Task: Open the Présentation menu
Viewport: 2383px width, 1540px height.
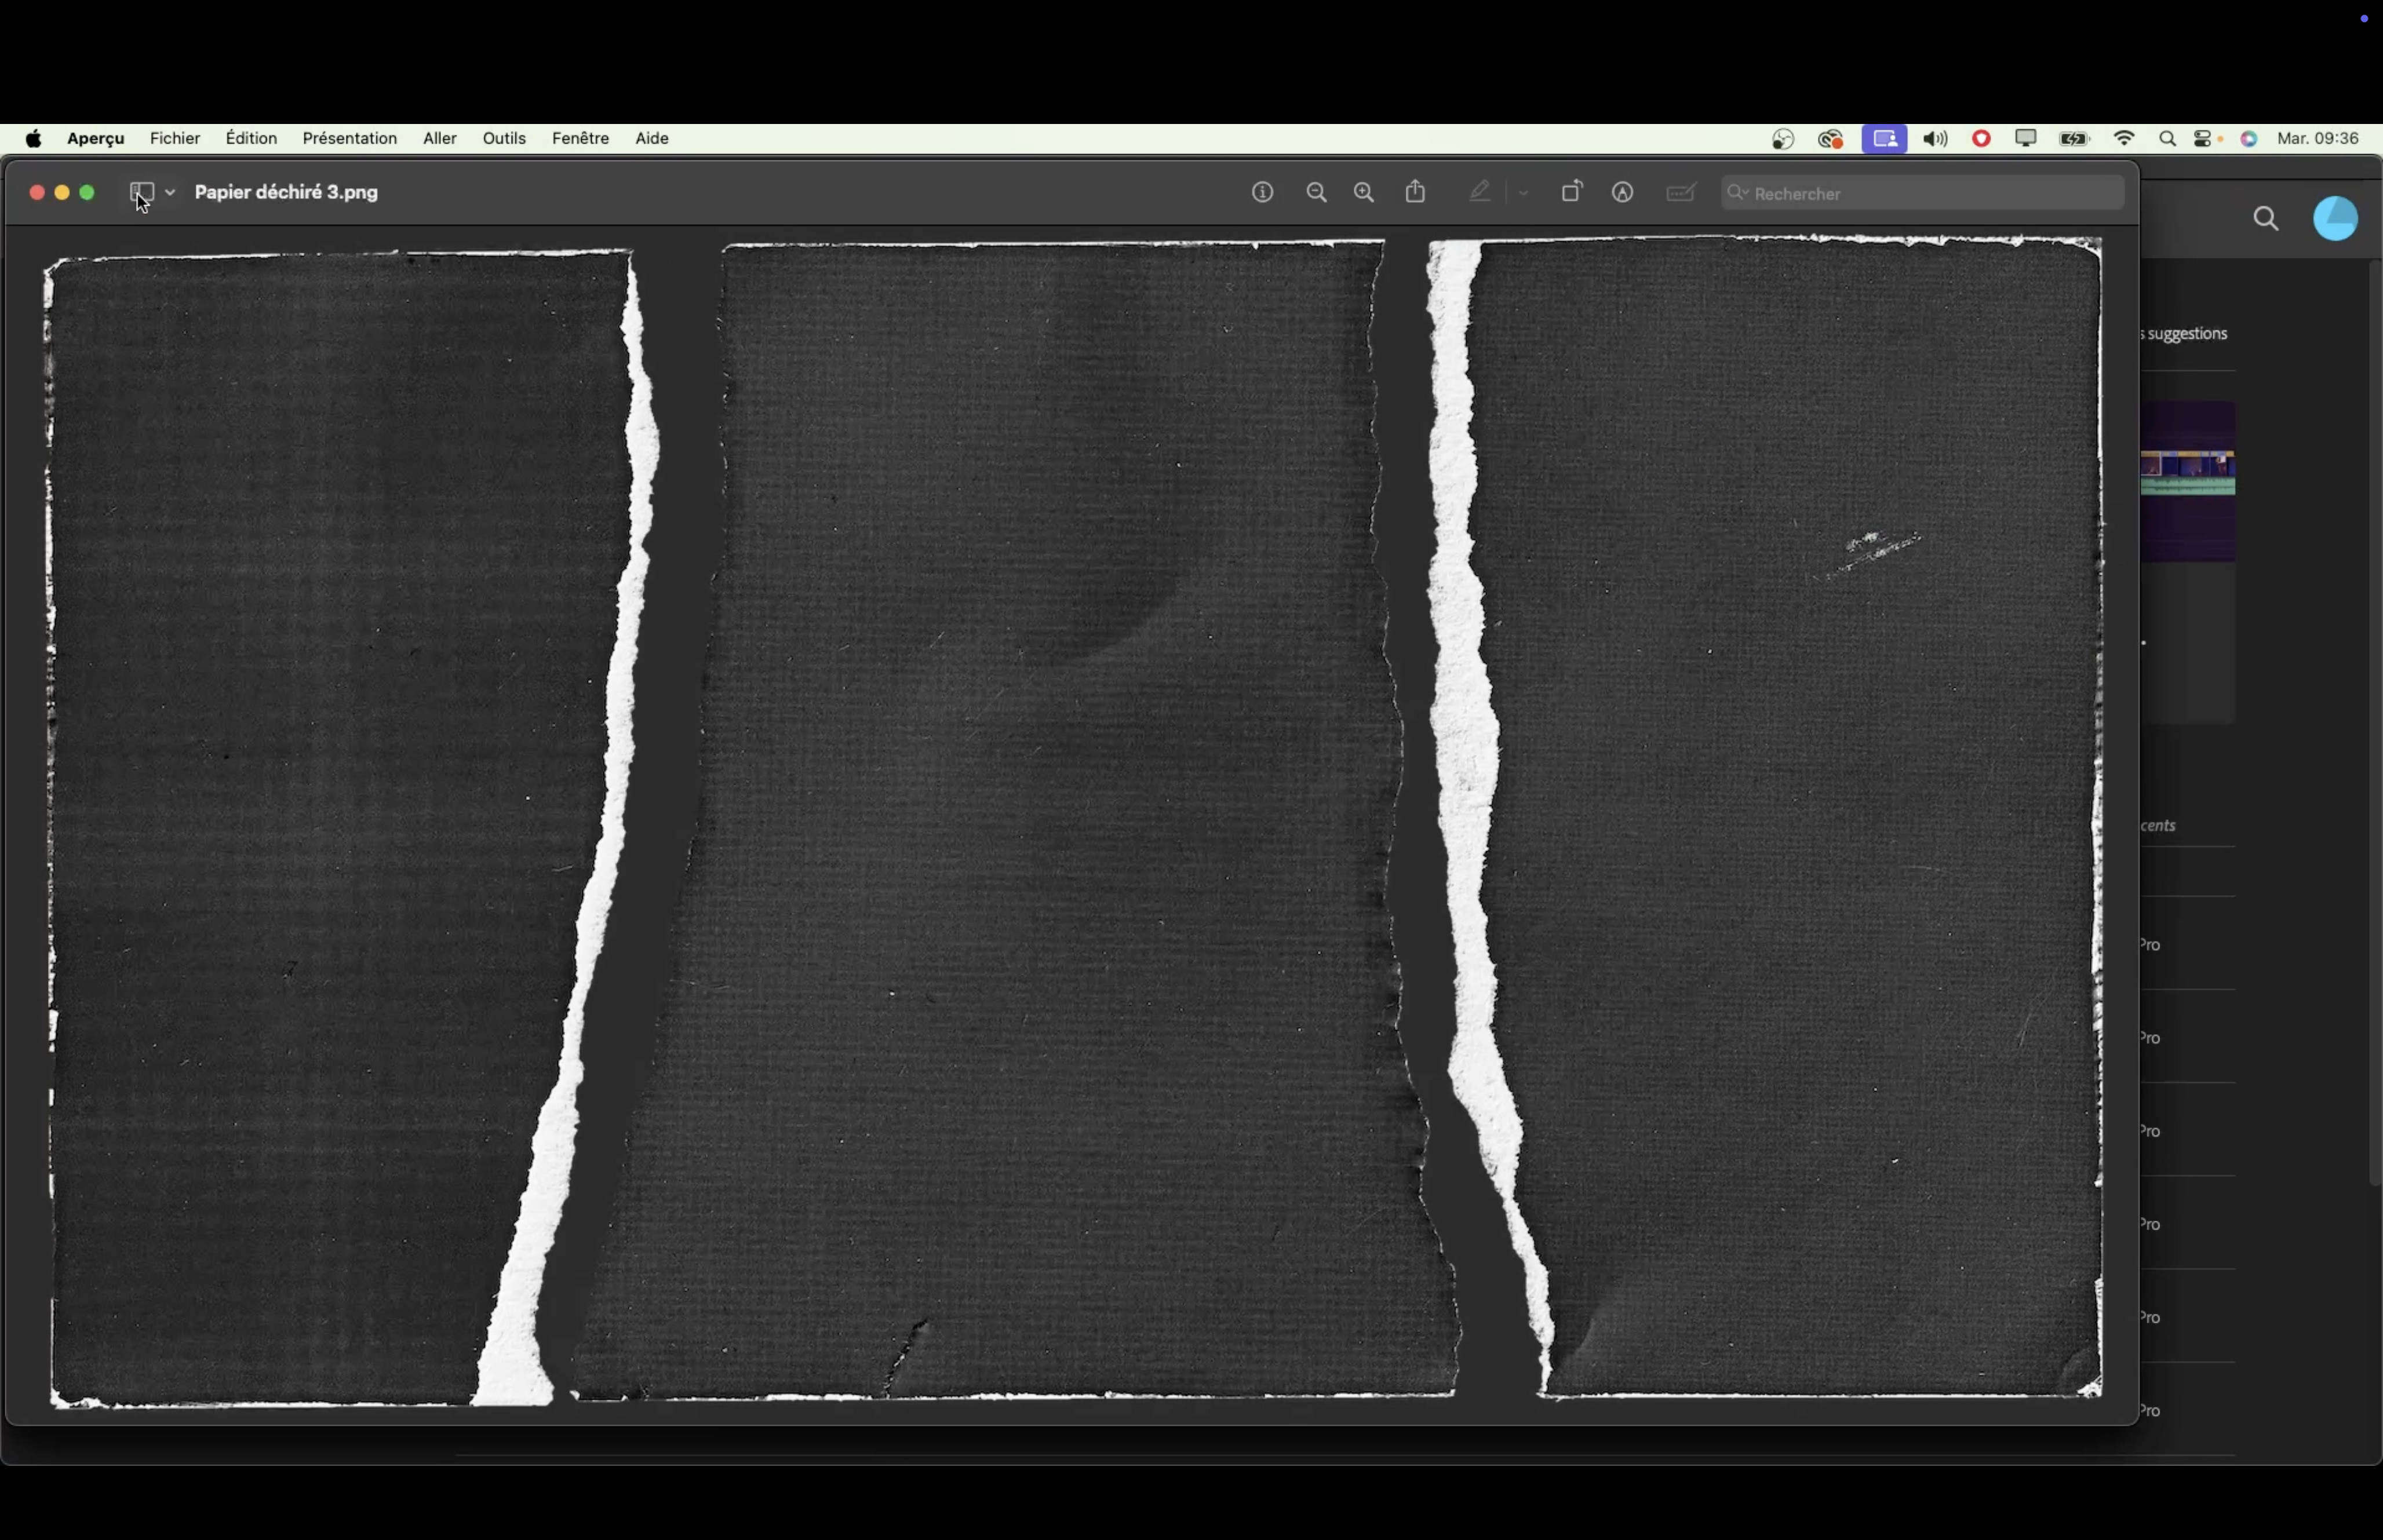Action: coord(350,138)
